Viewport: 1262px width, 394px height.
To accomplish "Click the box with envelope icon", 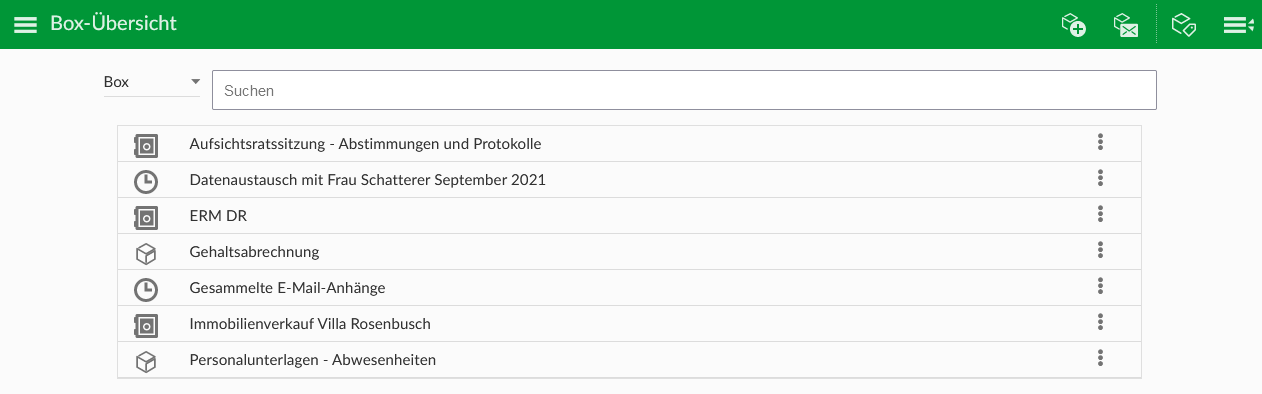I will pyautogui.click(x=1126, y=25).
